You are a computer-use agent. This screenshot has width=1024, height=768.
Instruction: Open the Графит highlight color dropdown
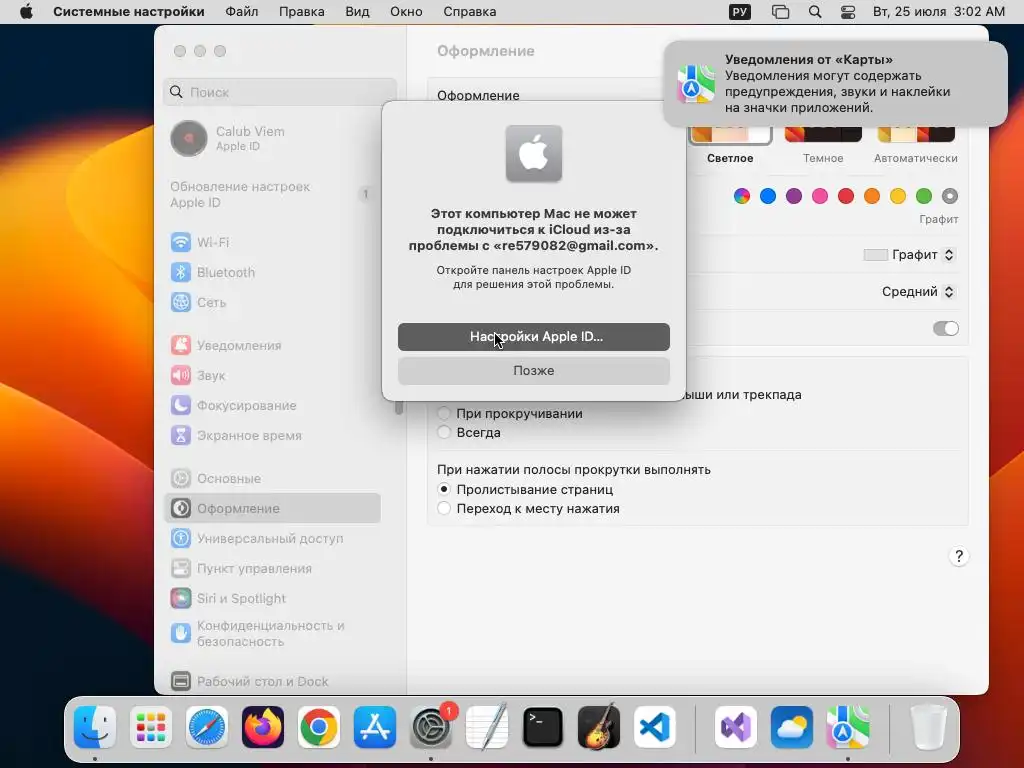(x=910, y=255)
